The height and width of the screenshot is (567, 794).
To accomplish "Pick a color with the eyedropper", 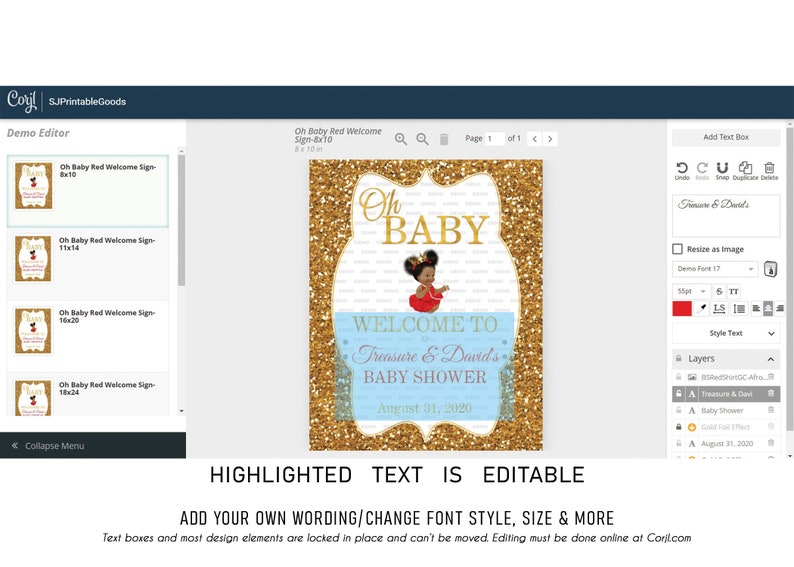I will tap(702, 308).
